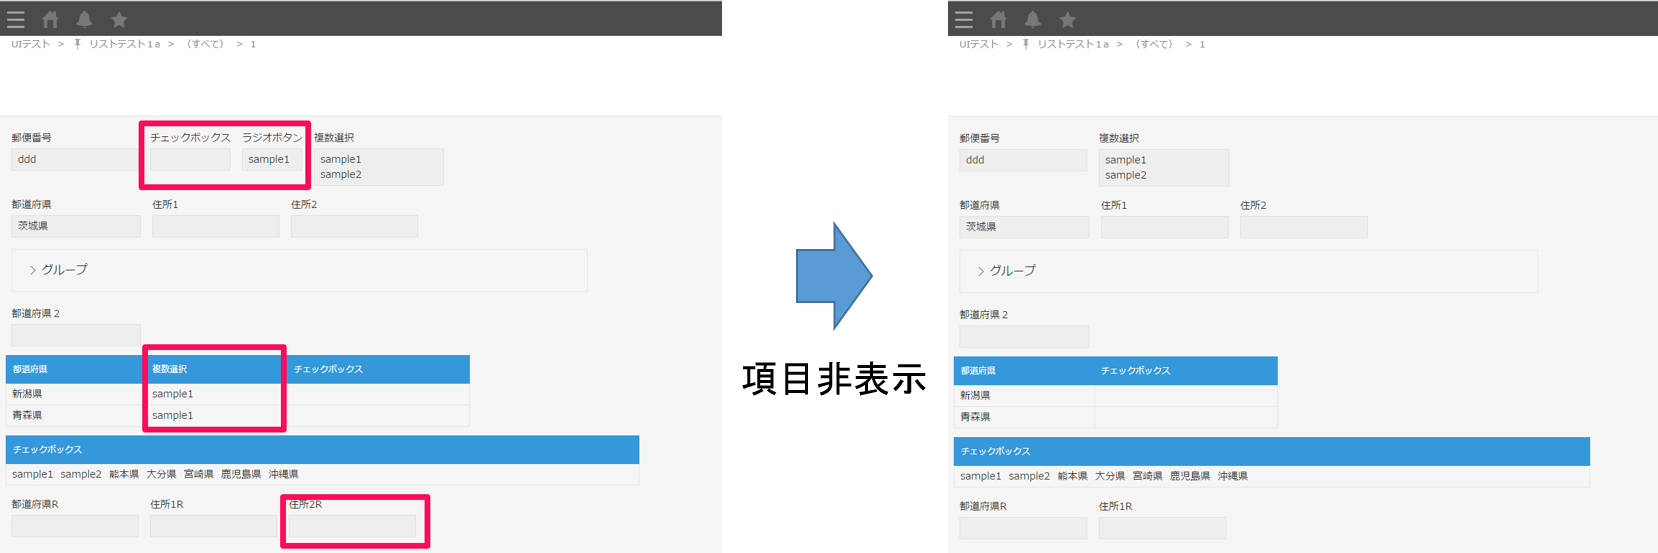Click 青森県 cell in right screenshot

pos(1024,417)
